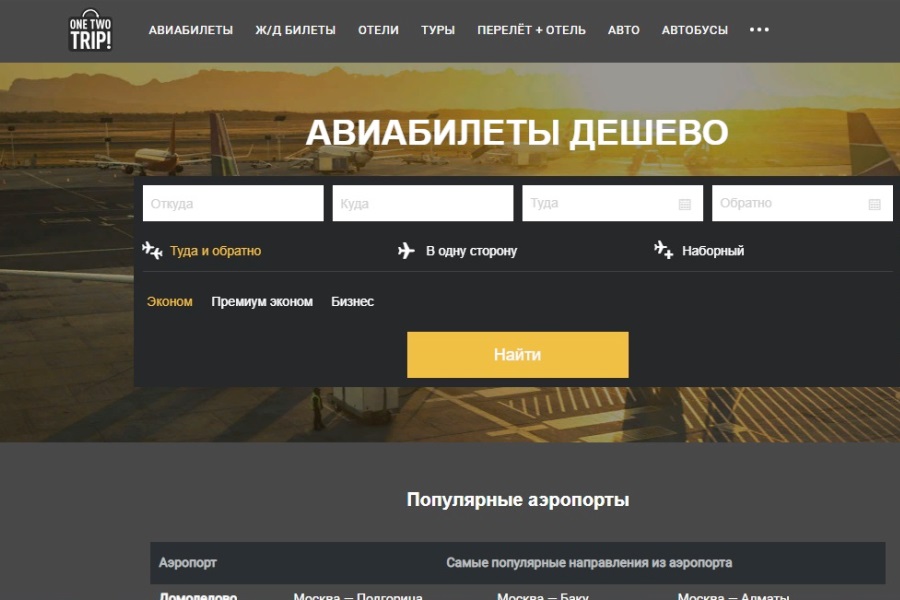Click the OneTwoTrip logo
Image resolution: width=900 pixels, height=600 pixels.
point(90,31)
